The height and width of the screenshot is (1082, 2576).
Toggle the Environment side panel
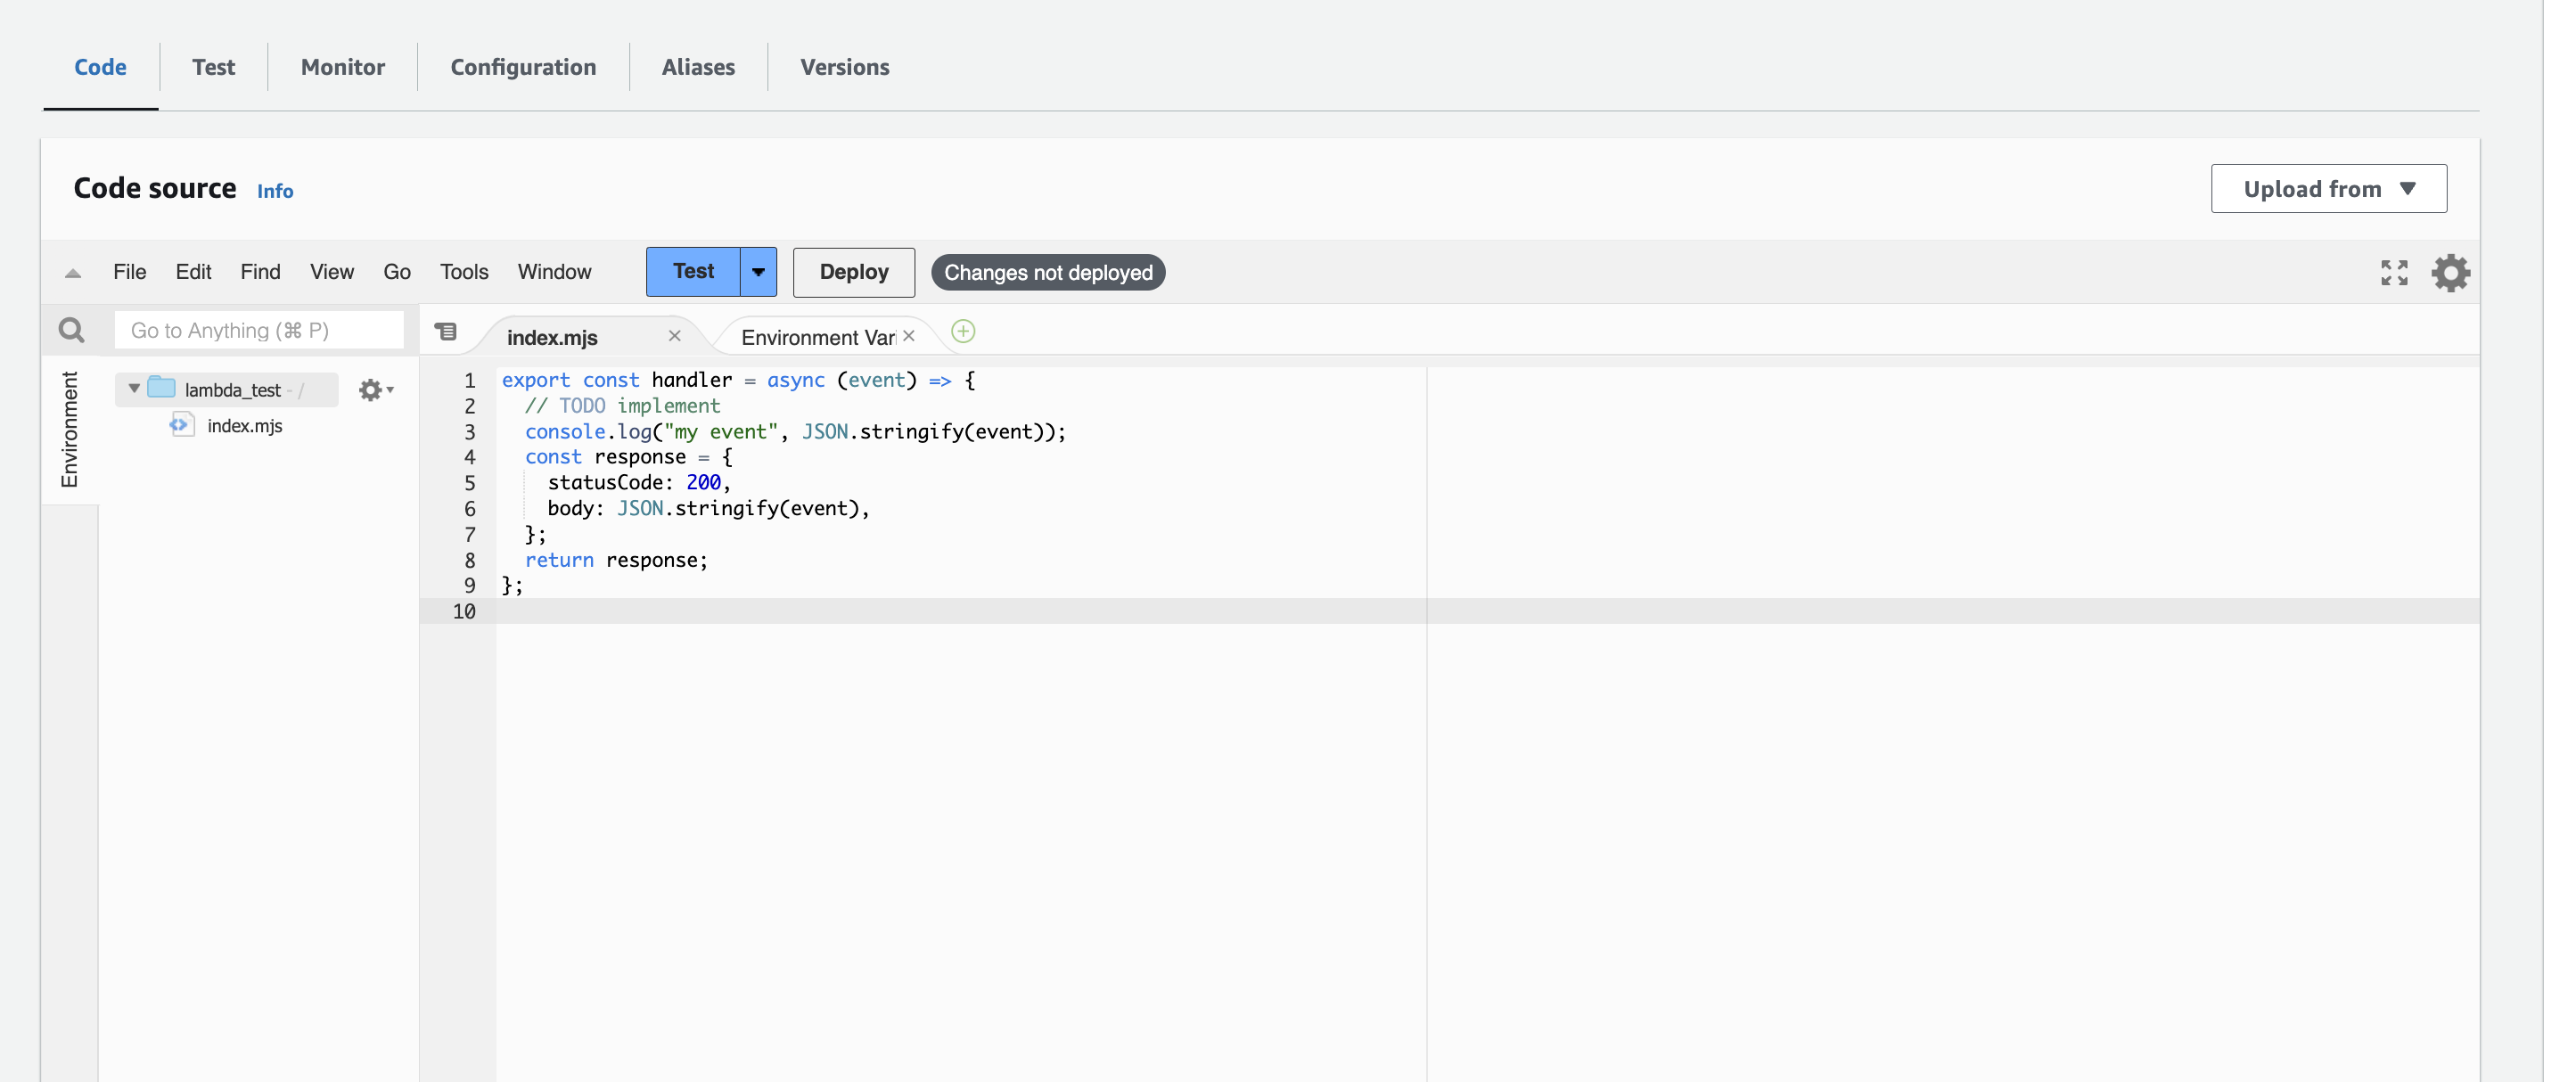69,430
